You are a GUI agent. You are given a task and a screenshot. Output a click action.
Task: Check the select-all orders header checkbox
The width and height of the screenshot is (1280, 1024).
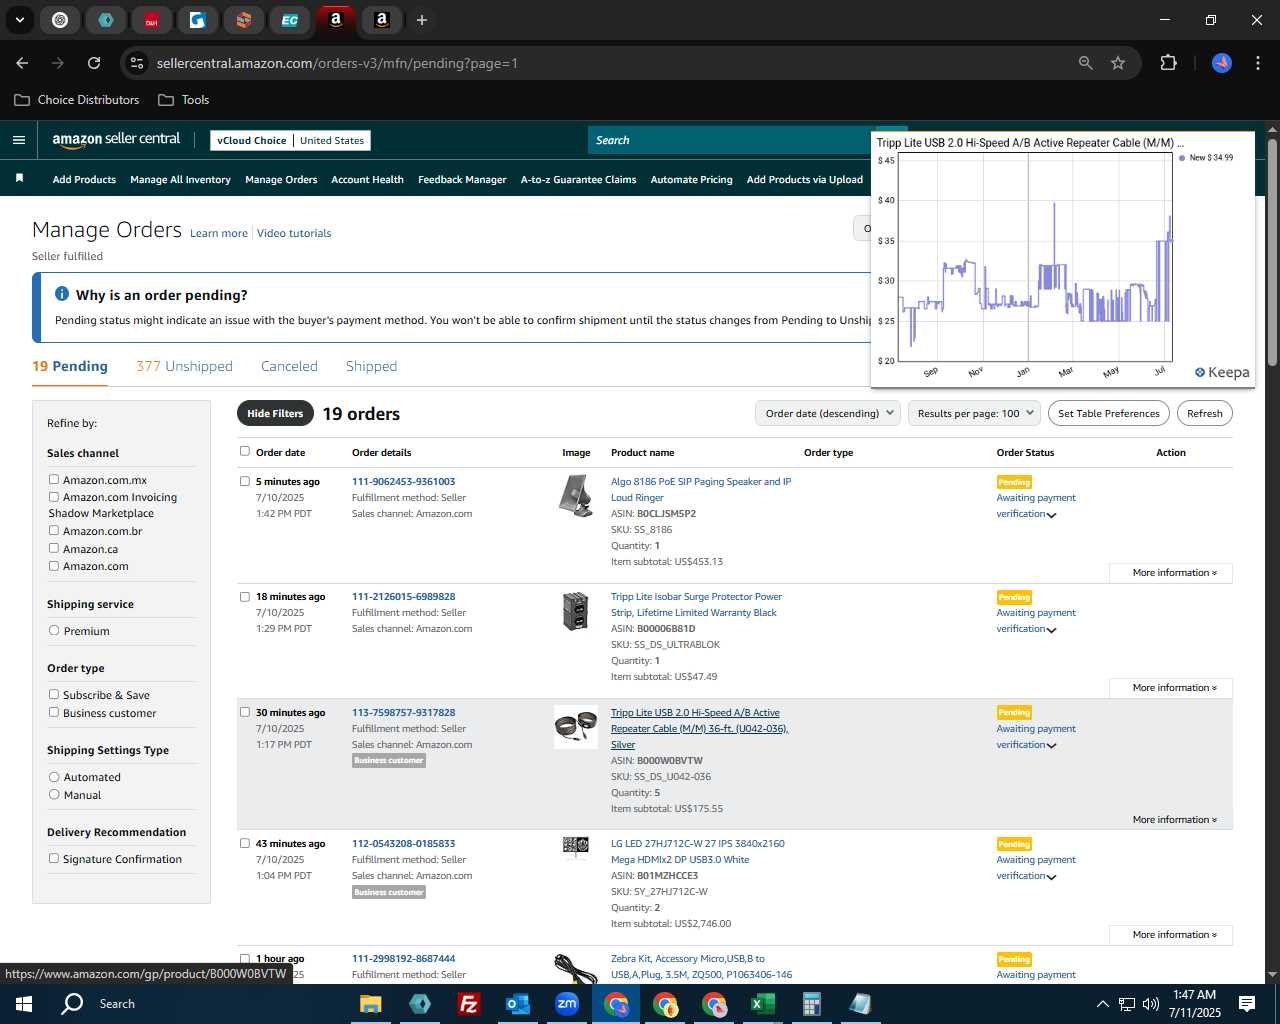245,451
